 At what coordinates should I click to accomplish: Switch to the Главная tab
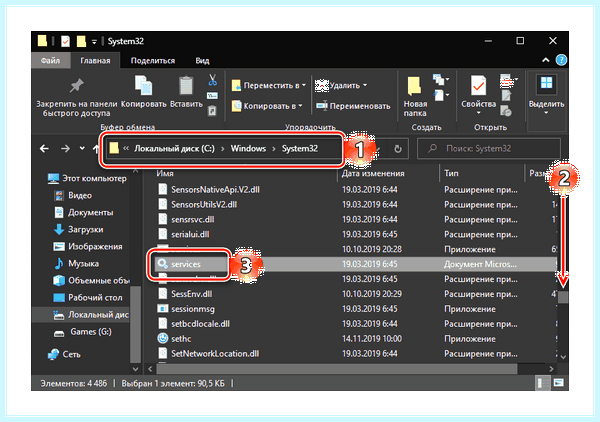(95, 60)
